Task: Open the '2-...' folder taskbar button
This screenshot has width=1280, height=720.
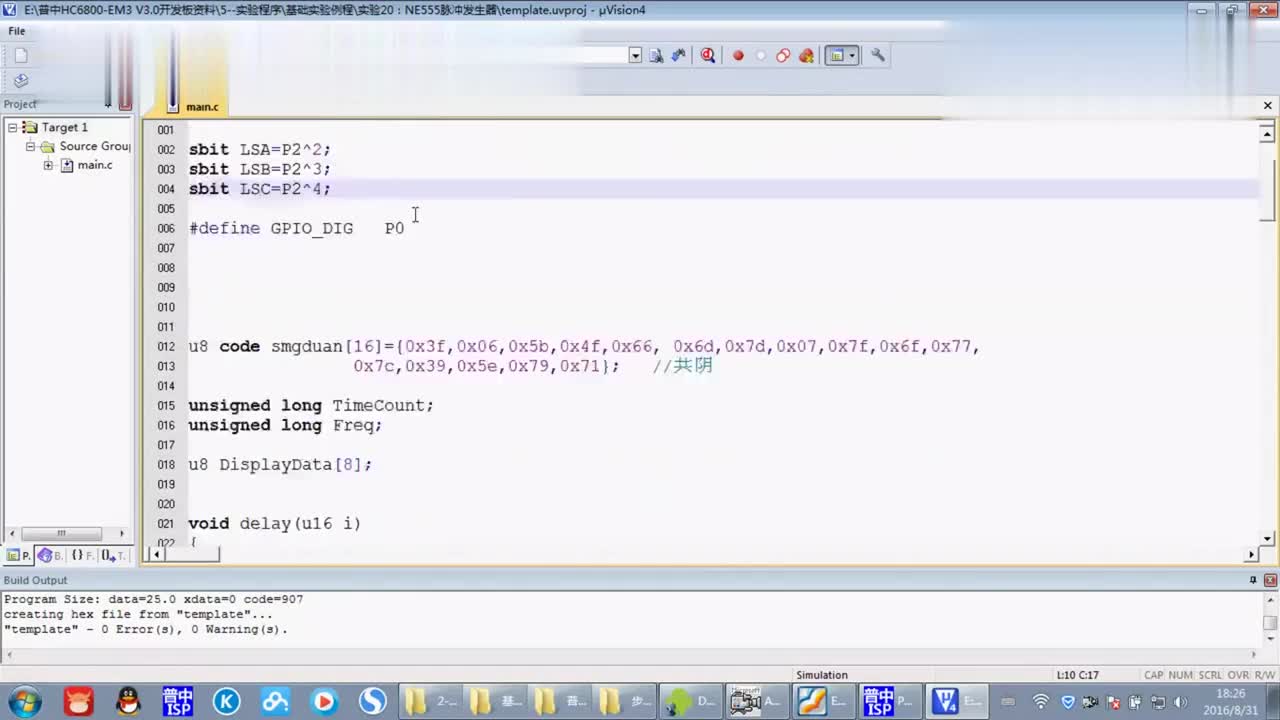Action: pos(432,702)
